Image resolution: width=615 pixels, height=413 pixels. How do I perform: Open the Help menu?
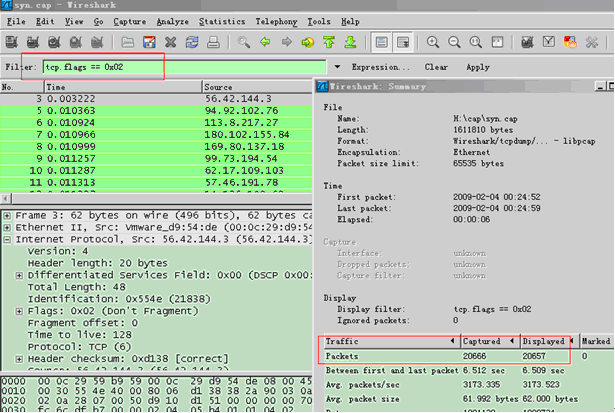click(350, 22)
